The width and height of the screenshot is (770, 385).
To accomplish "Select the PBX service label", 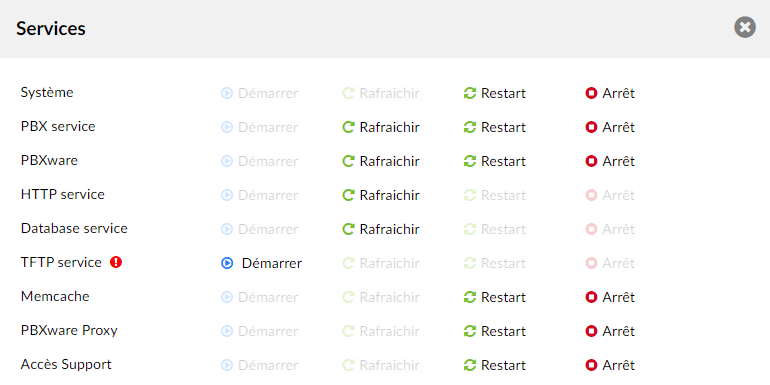I will [x=58, y=126].
